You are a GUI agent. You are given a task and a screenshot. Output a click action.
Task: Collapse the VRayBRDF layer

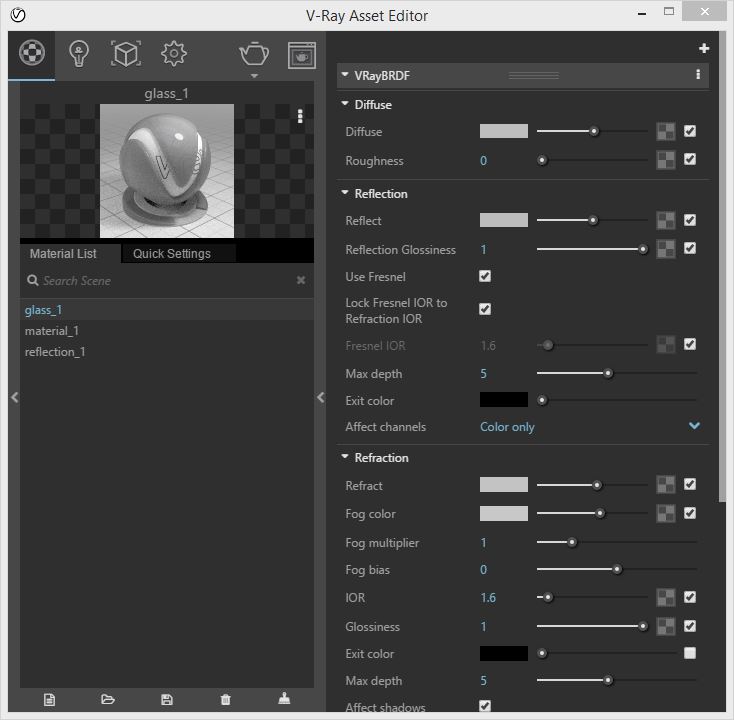pos(345,74)
